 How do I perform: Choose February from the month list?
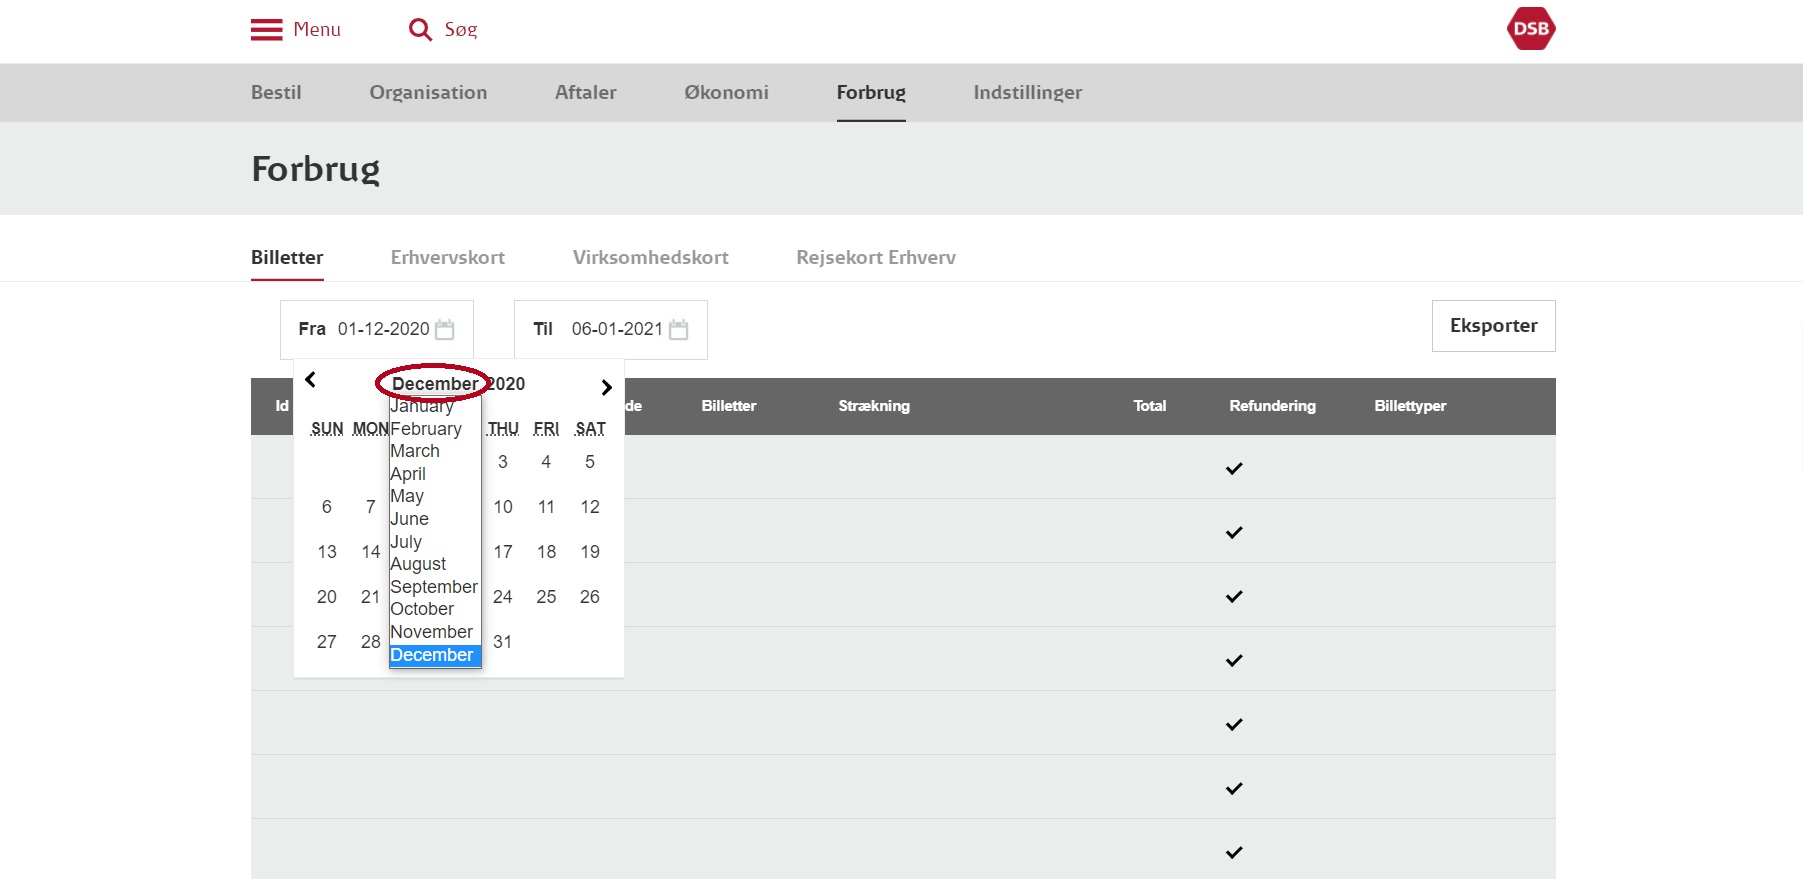(426, 429)
